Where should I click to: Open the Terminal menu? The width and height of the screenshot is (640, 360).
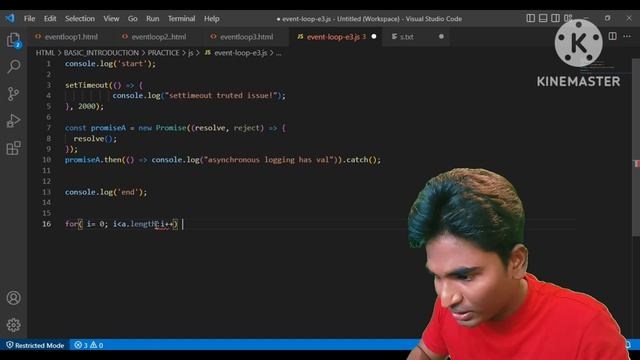point(181,19)
